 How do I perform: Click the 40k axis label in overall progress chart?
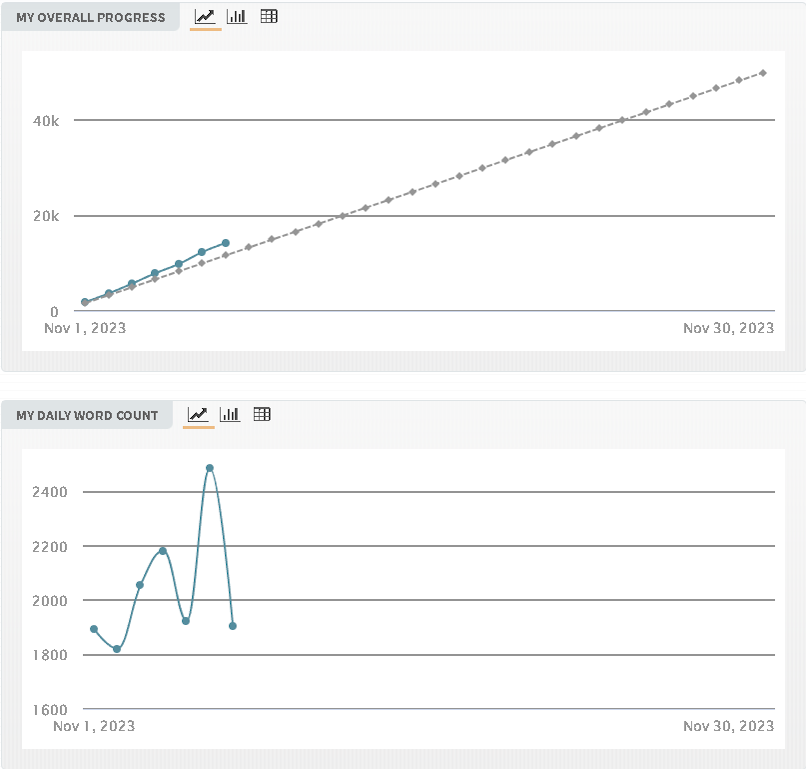(47, 121)
